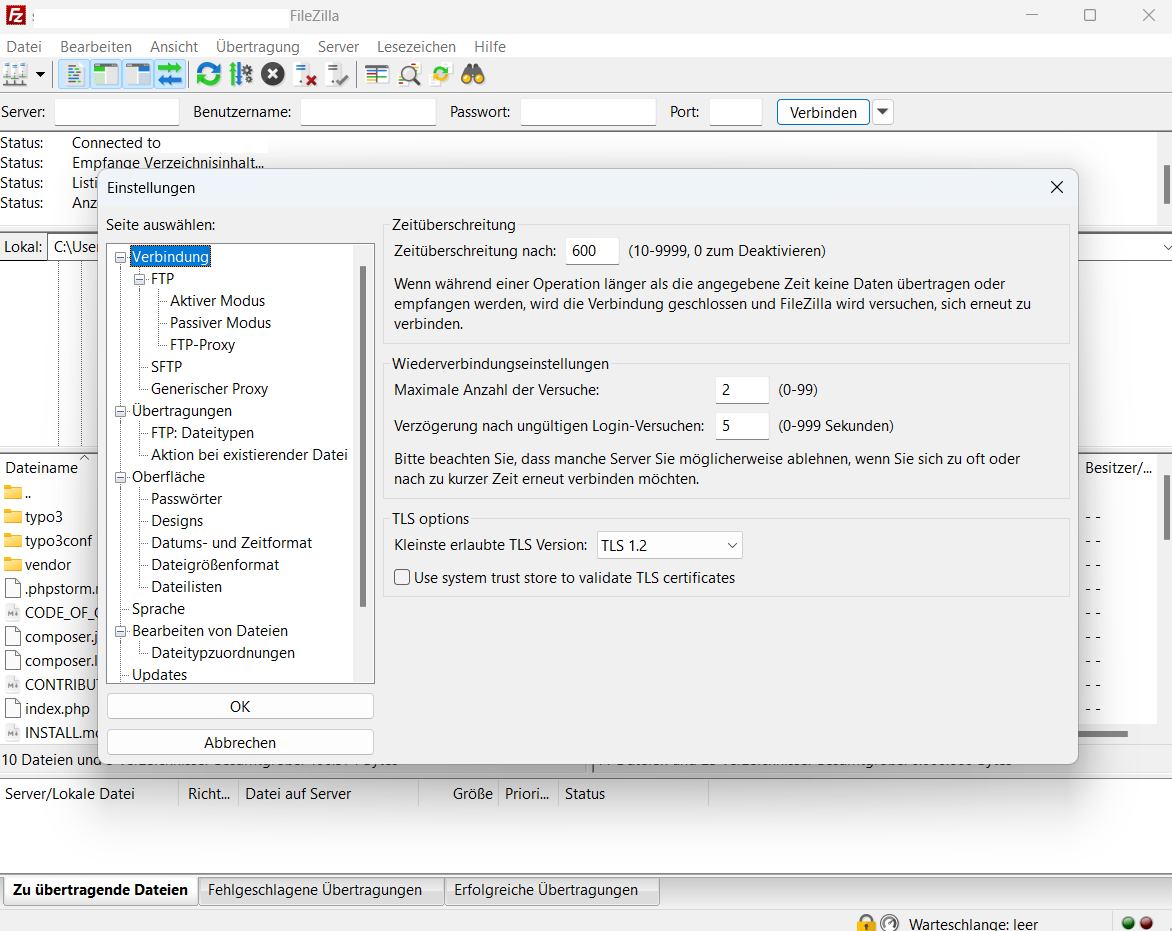Image resolution: width=1172 pixels, height=931 pixels.
Task: Click the Verbinden quickconnect button
Action: [823, 112]
